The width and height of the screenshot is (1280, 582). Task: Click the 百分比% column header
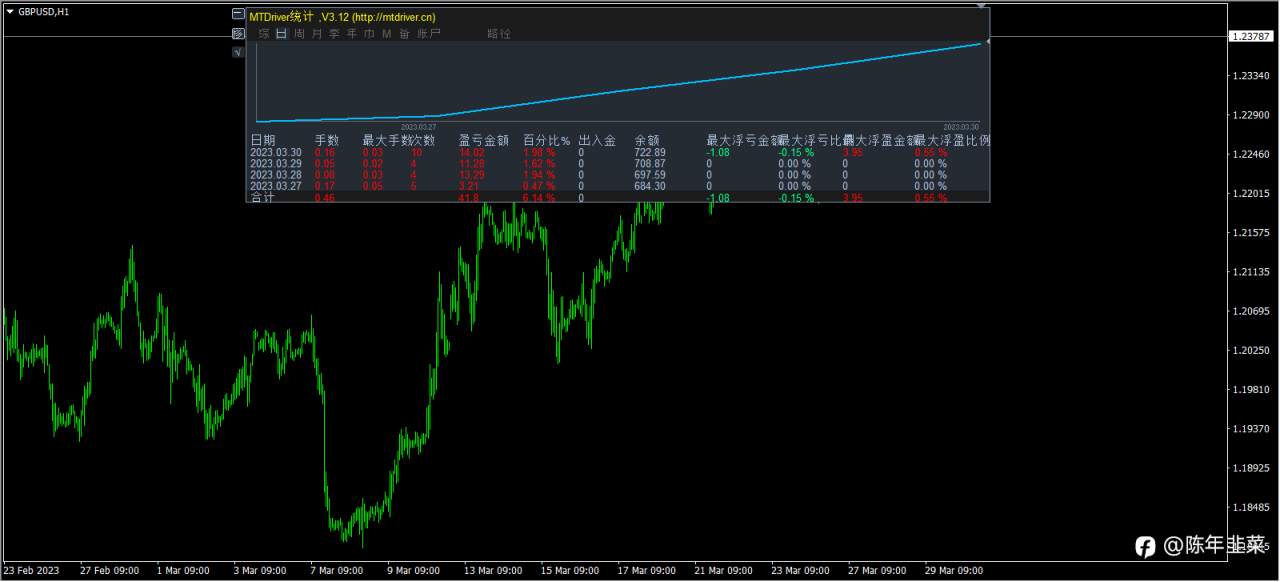(x=547, y=141)
